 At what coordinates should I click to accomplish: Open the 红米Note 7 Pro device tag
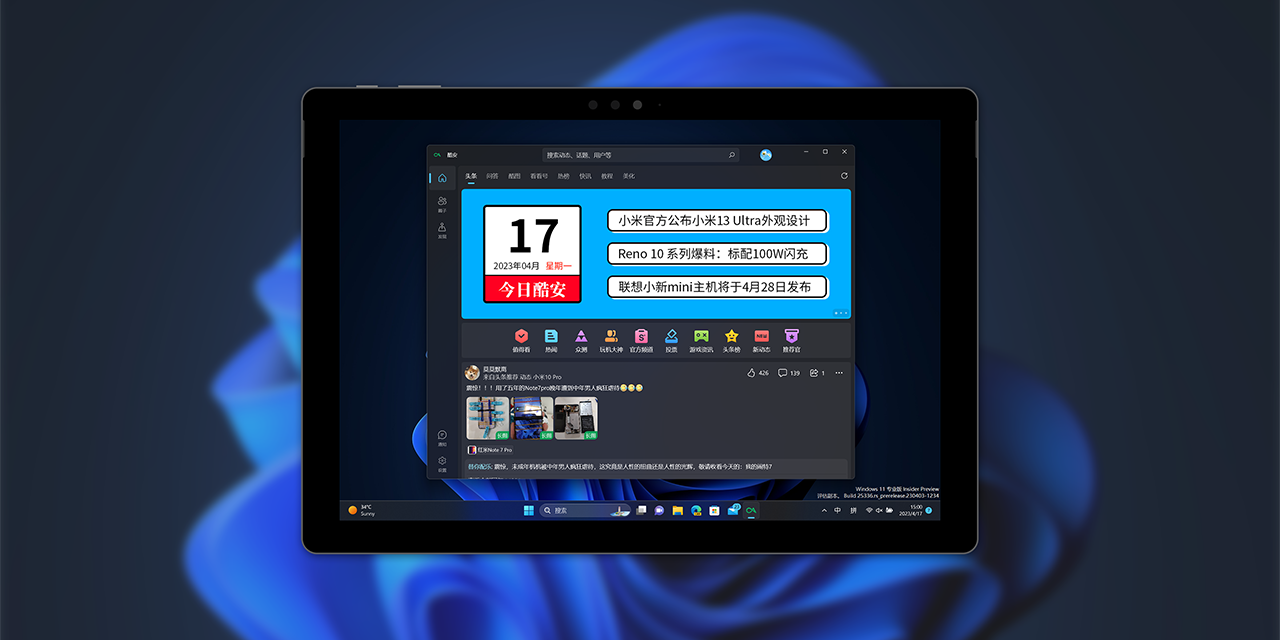[x=490, y=450]
